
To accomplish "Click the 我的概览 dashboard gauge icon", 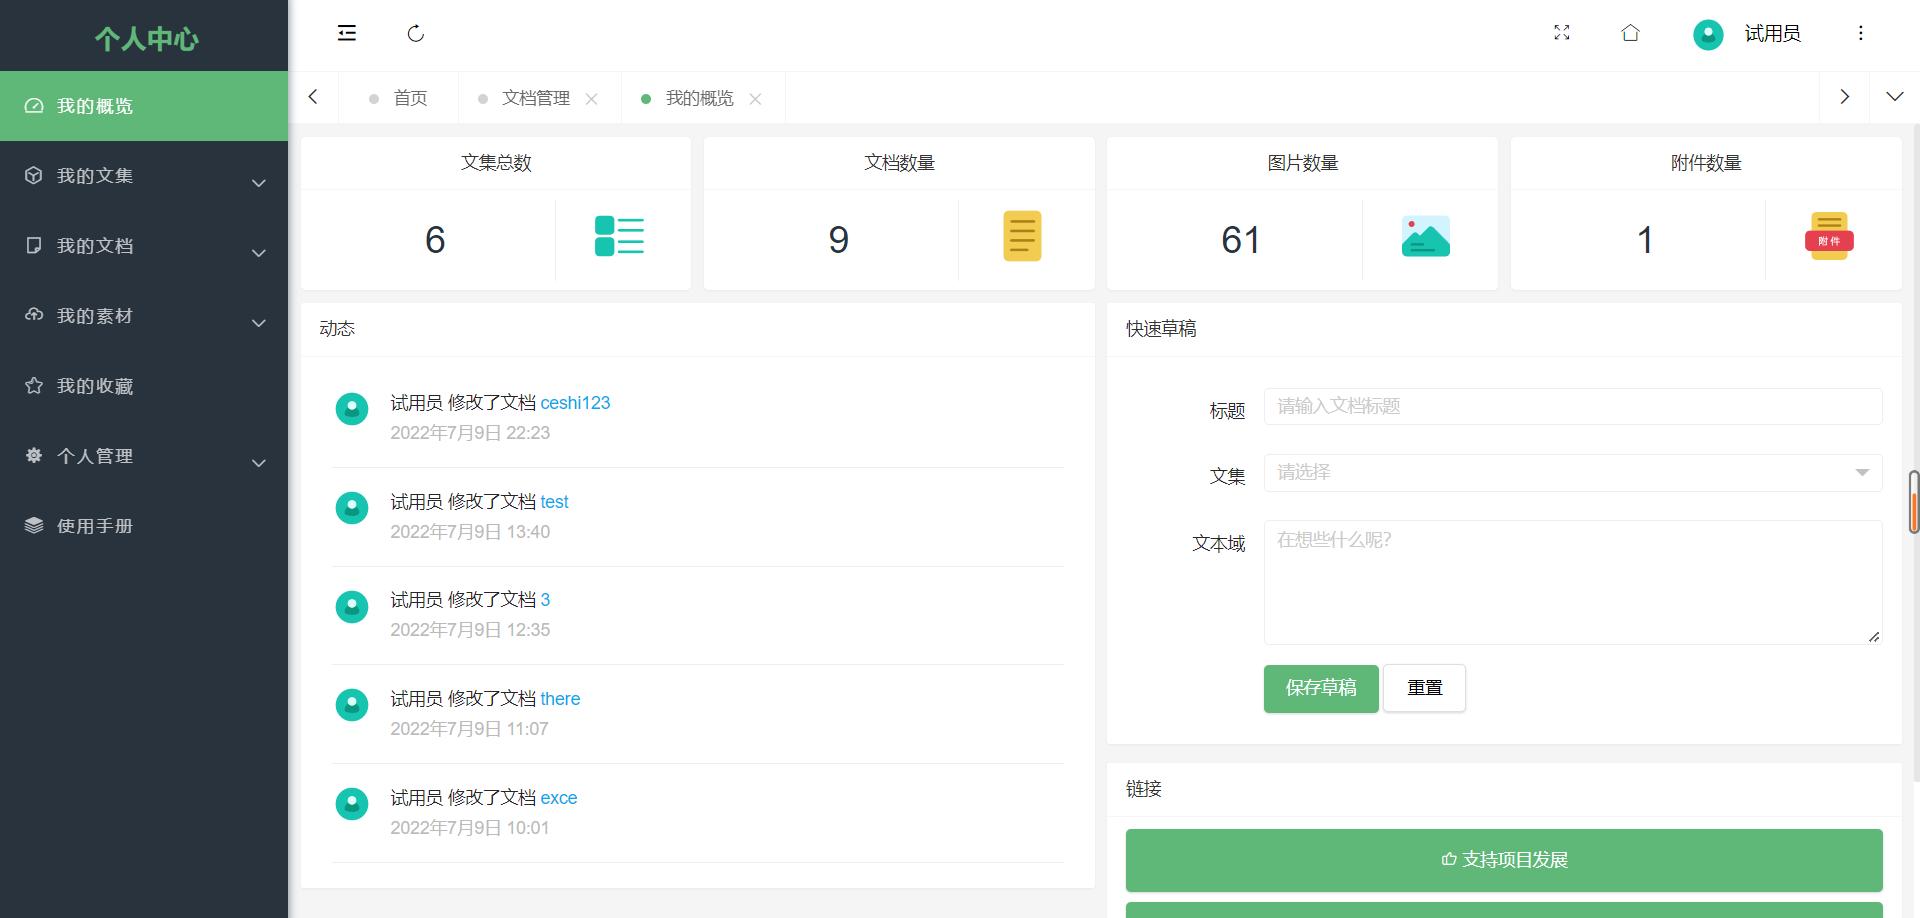I will coord(34,105).
